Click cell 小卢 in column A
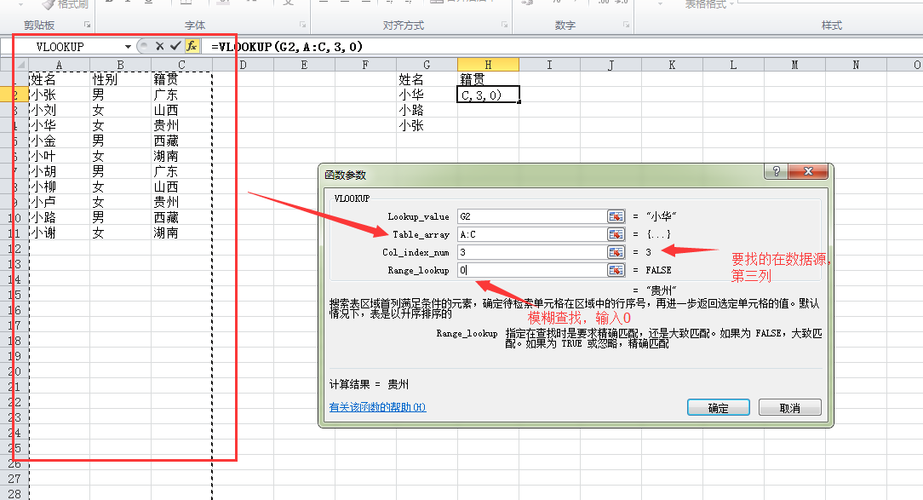The height and width of the screenshot is (500, 923). [x=59, y=201]
